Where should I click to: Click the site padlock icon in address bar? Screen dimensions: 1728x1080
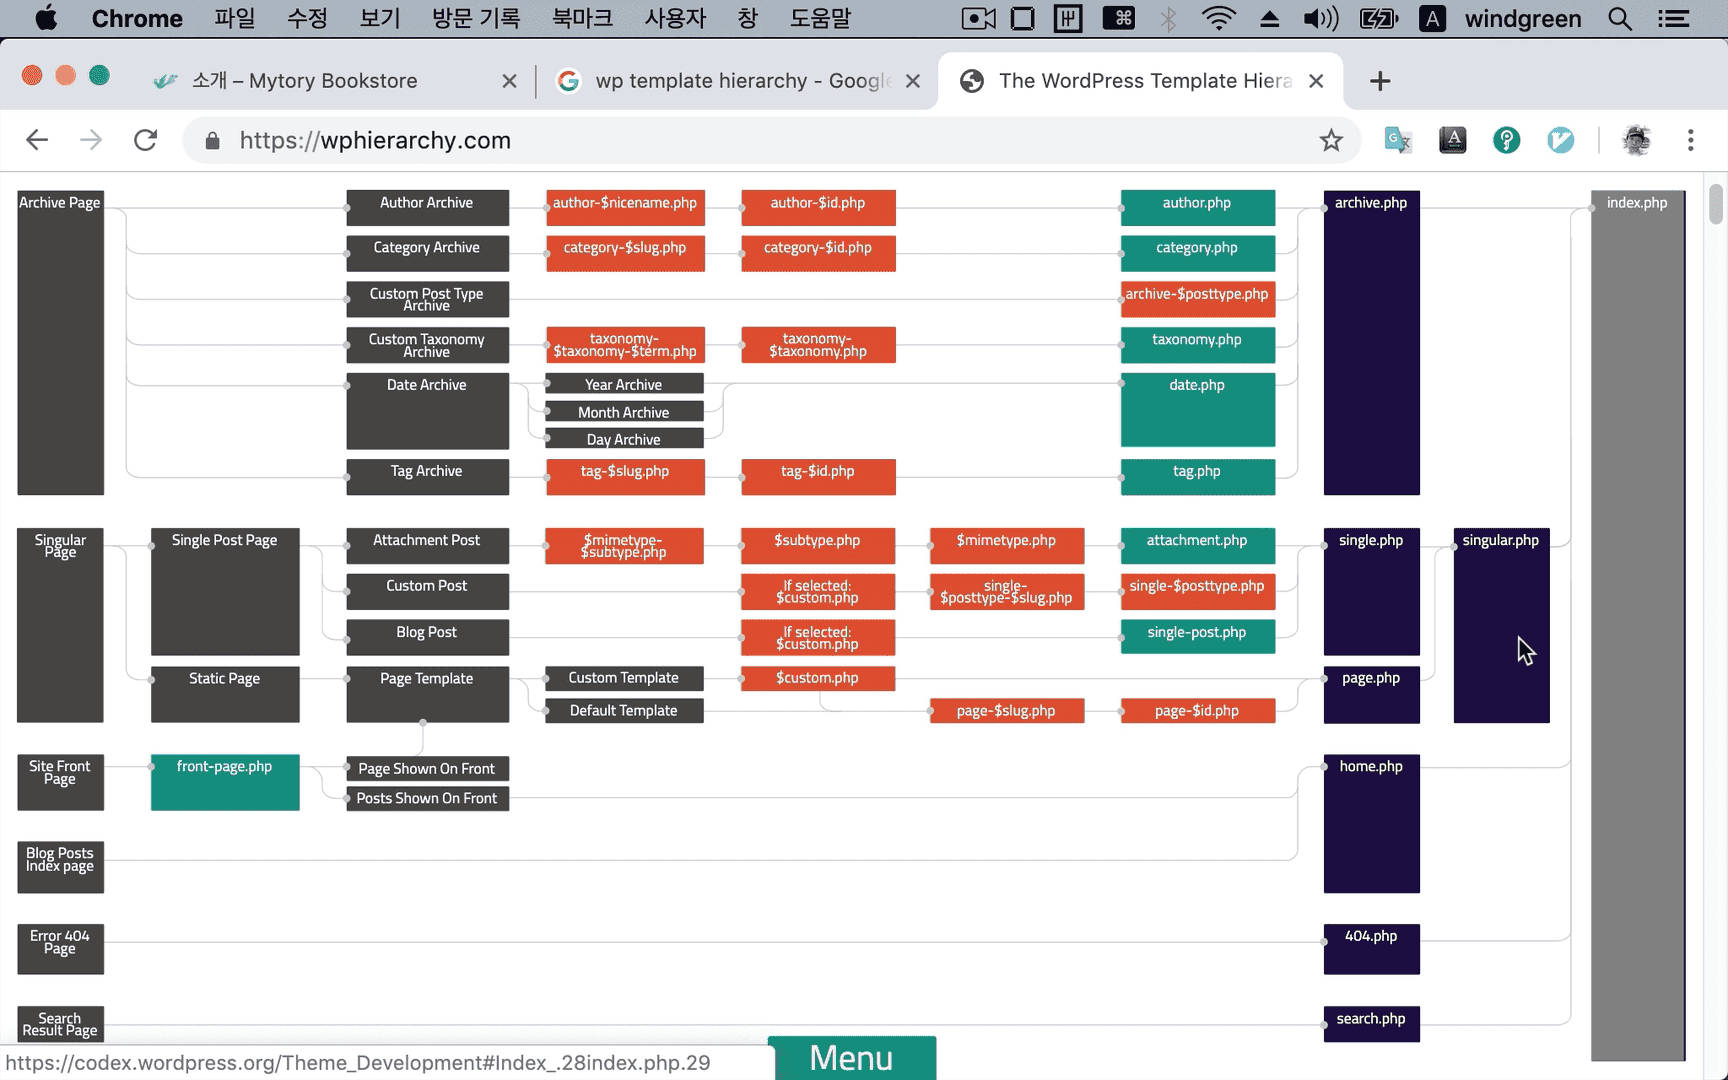[212, 141]
